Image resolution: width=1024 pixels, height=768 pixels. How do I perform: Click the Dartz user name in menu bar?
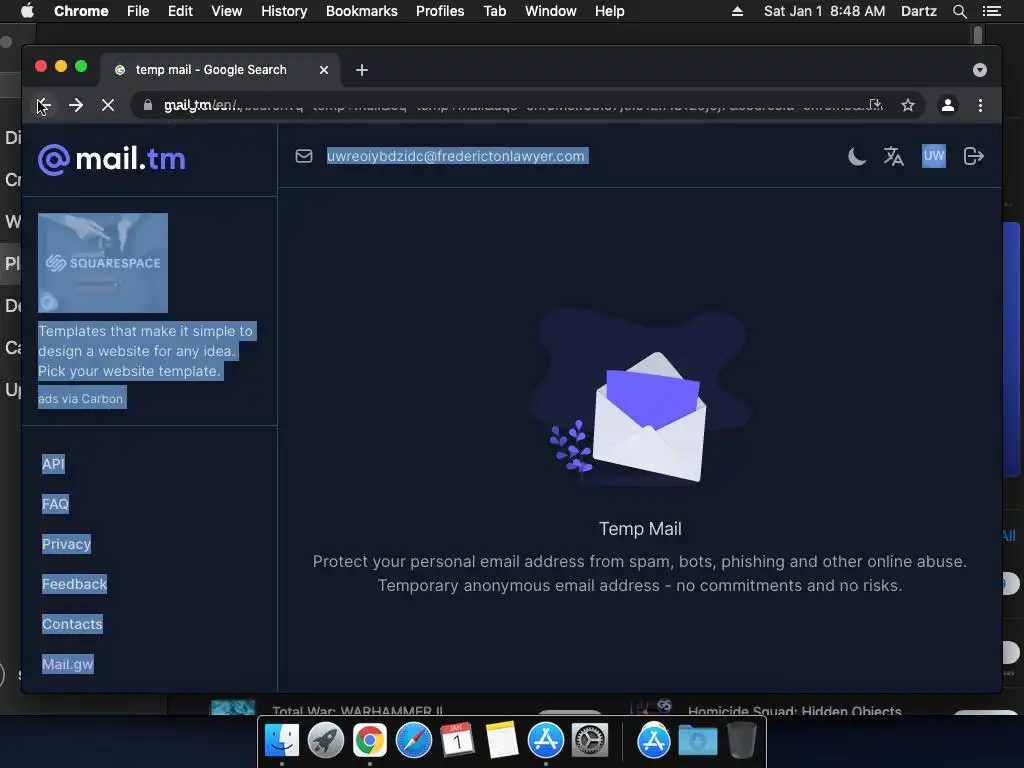point(919,11)
